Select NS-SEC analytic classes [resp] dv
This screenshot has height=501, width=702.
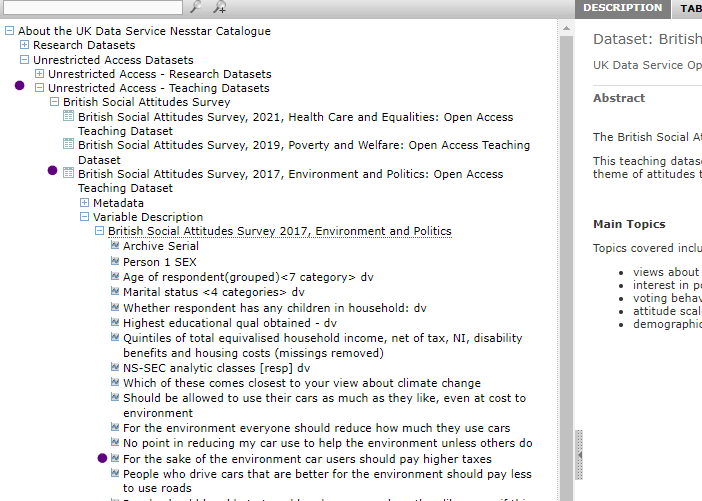(217, 368)
